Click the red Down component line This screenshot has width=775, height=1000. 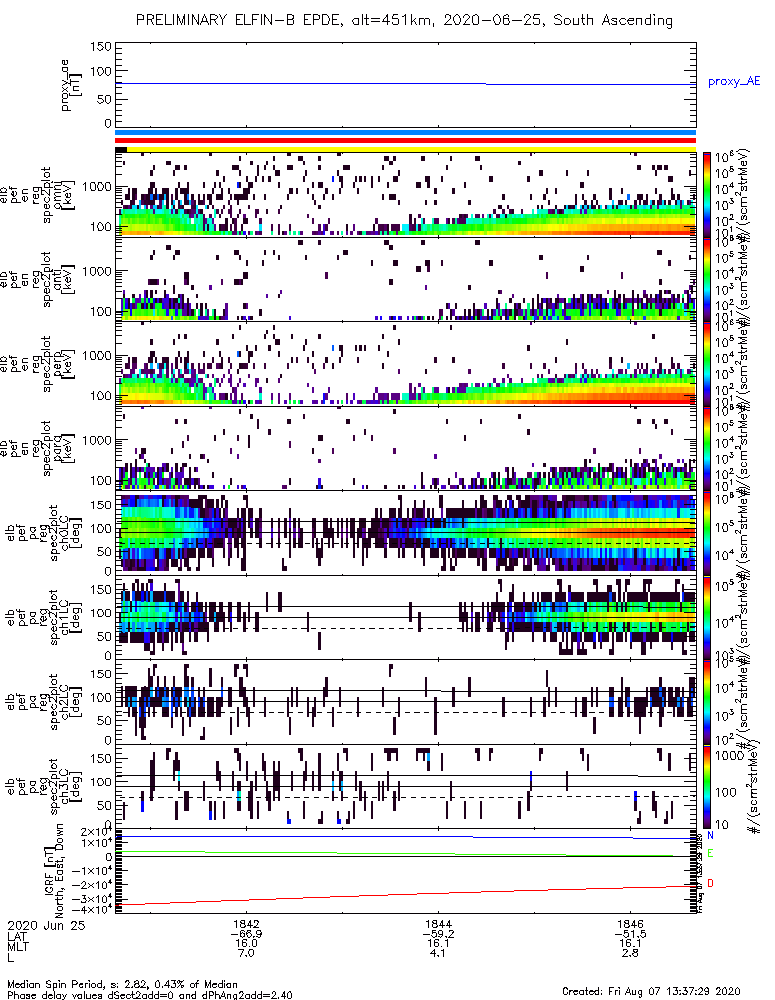pyautogui.click(x=406, y=894)
